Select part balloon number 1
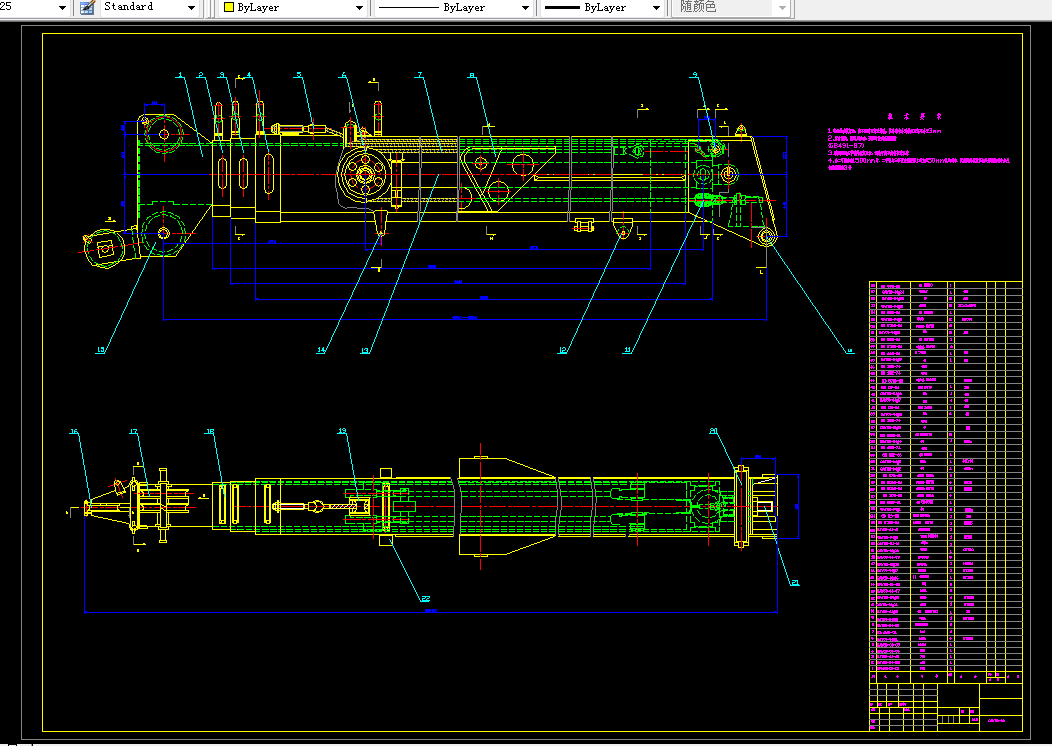This screenshot has height=746, width=1052. [180, 76]
